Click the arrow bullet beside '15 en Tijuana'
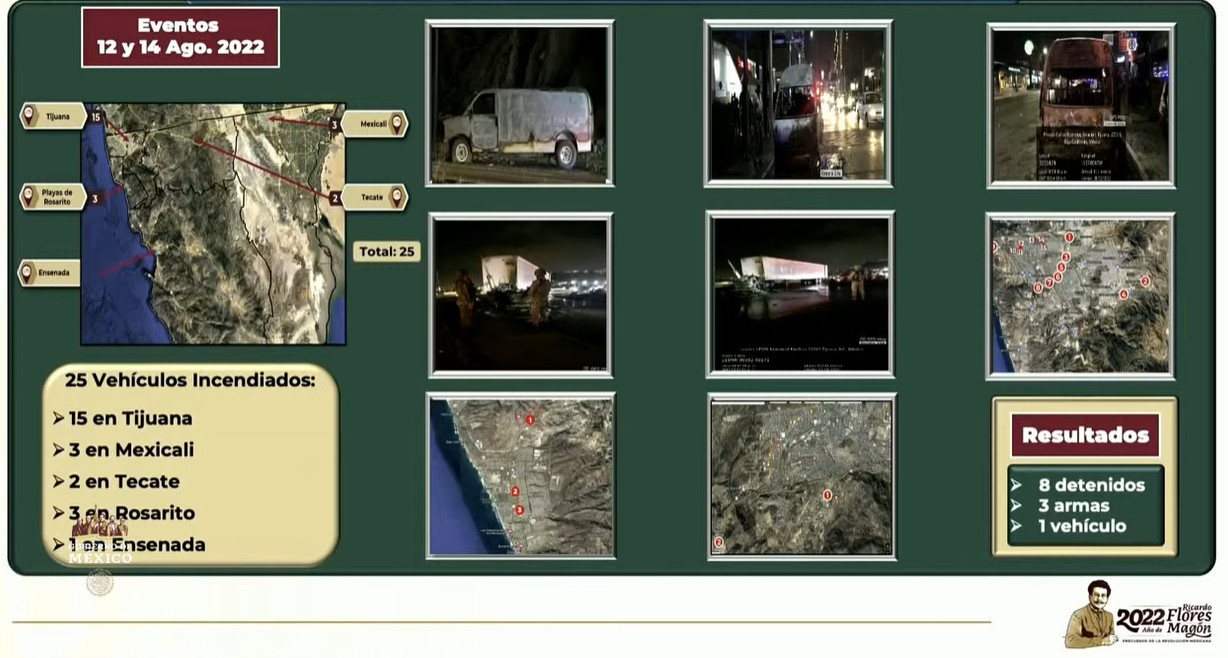The image size is (1228, 658). (59, 418)
